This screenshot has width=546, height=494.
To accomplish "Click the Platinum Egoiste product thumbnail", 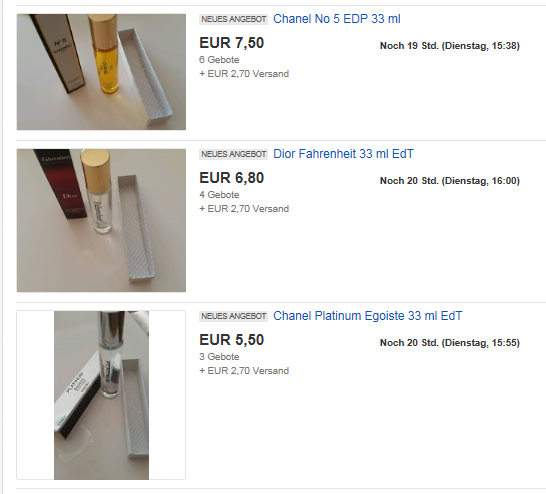I will tap(101, 395).
